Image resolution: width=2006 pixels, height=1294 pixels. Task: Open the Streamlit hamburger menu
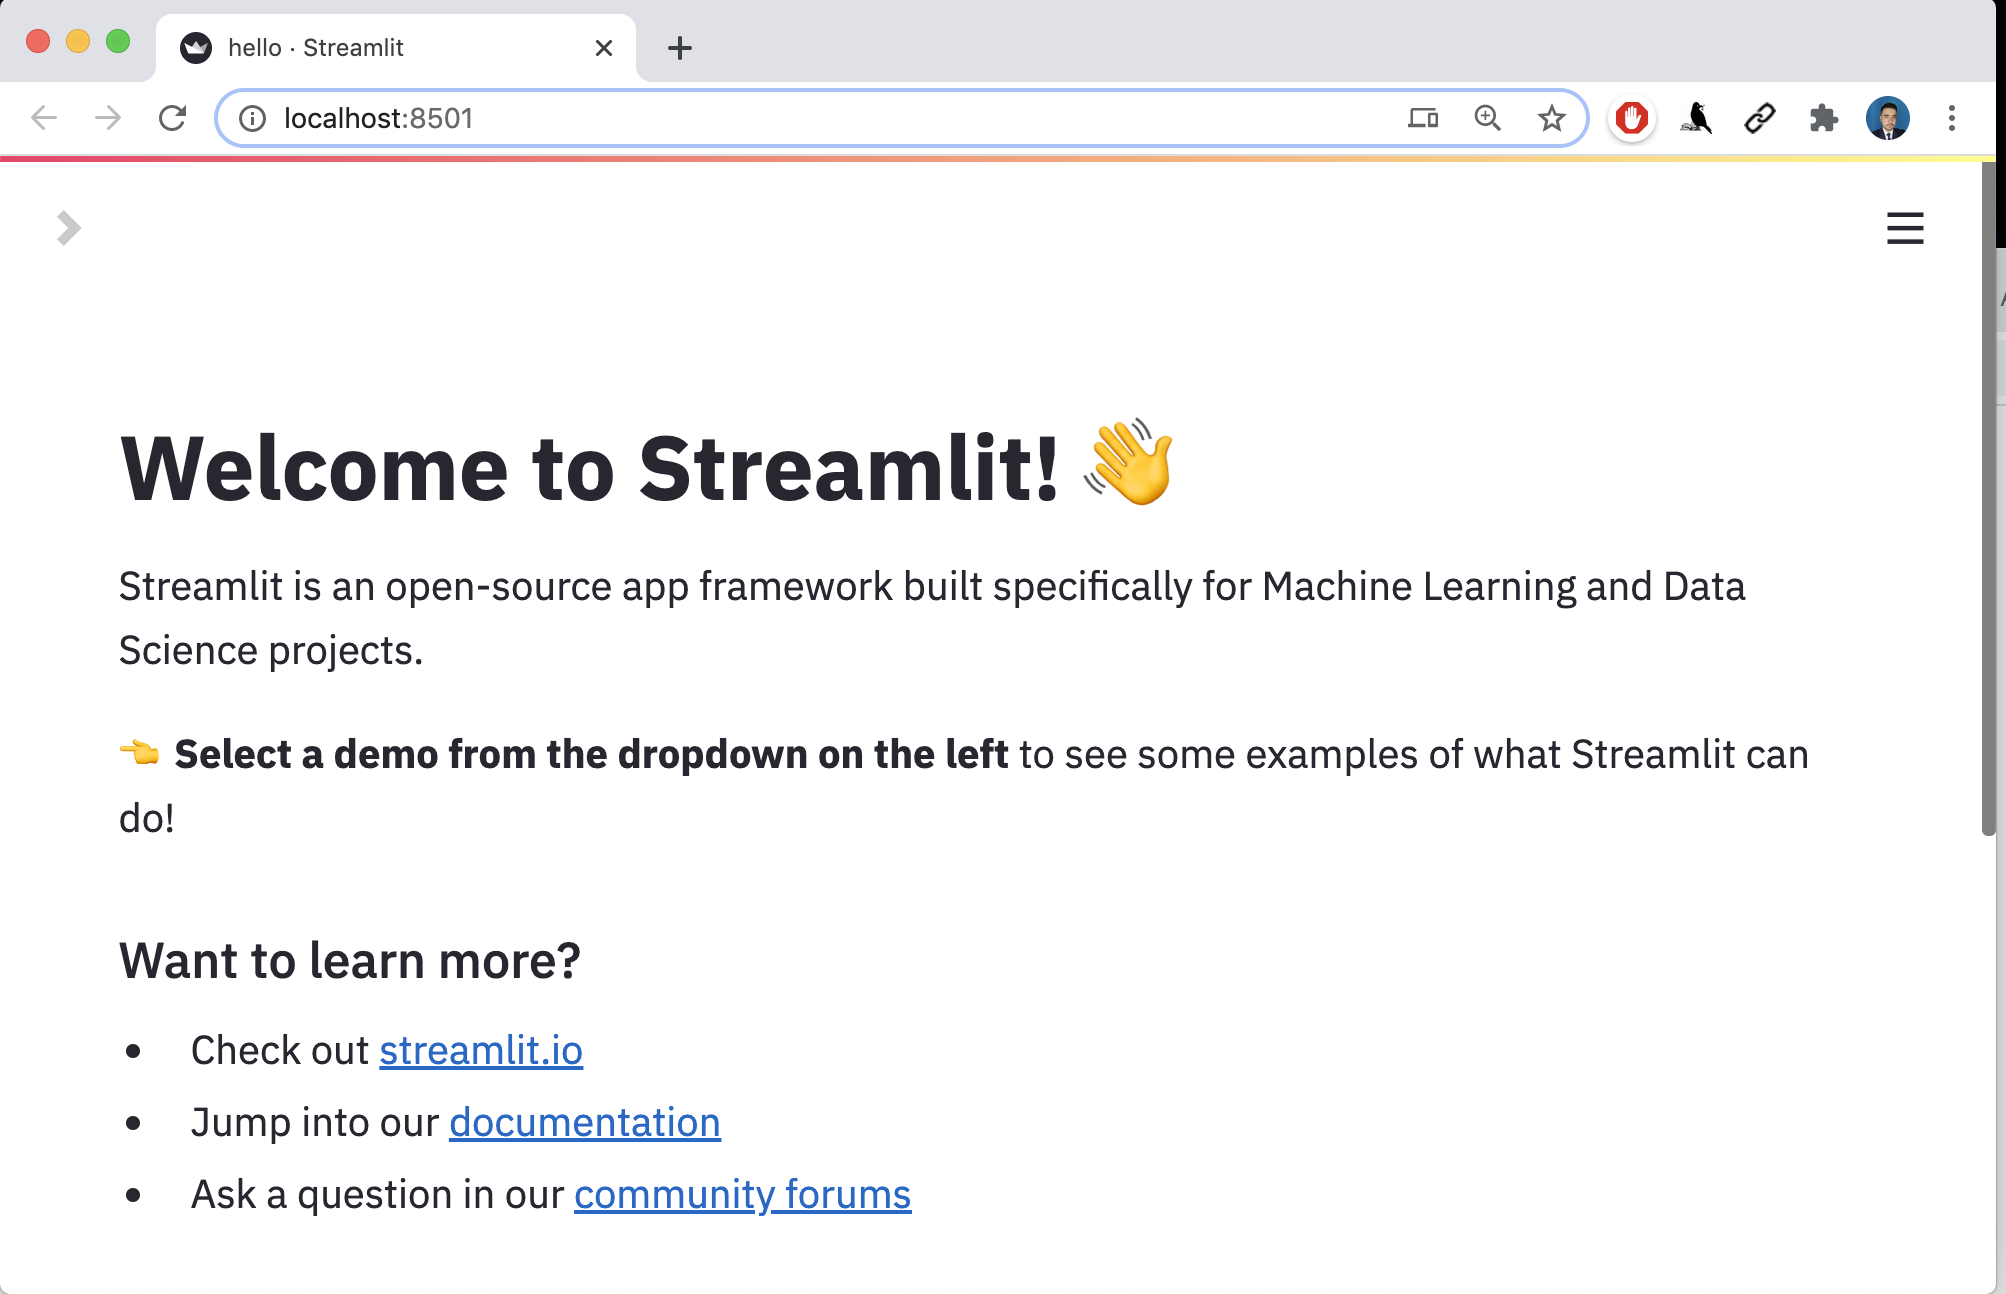[x=1905, y=228]
